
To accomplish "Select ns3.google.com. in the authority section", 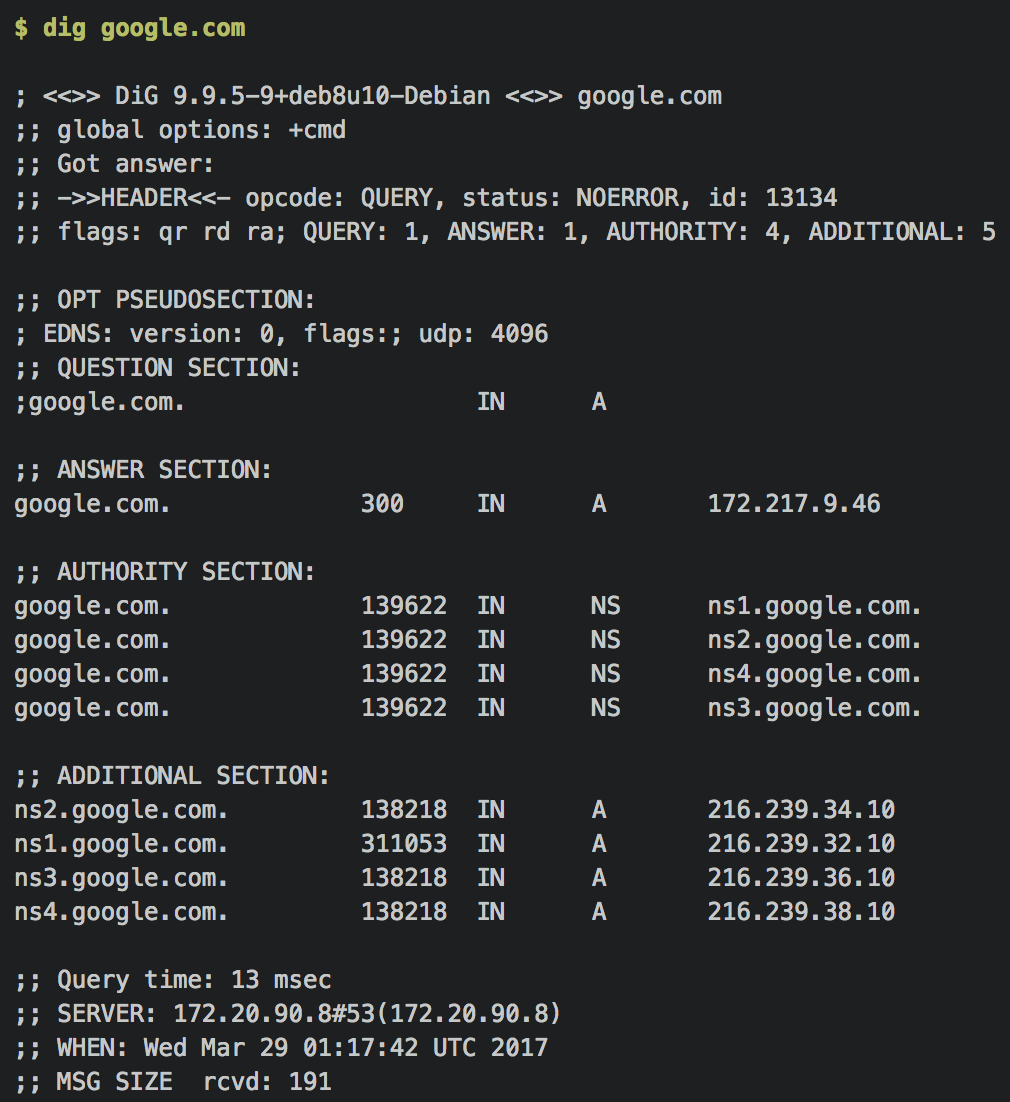I will pos(814,708).
